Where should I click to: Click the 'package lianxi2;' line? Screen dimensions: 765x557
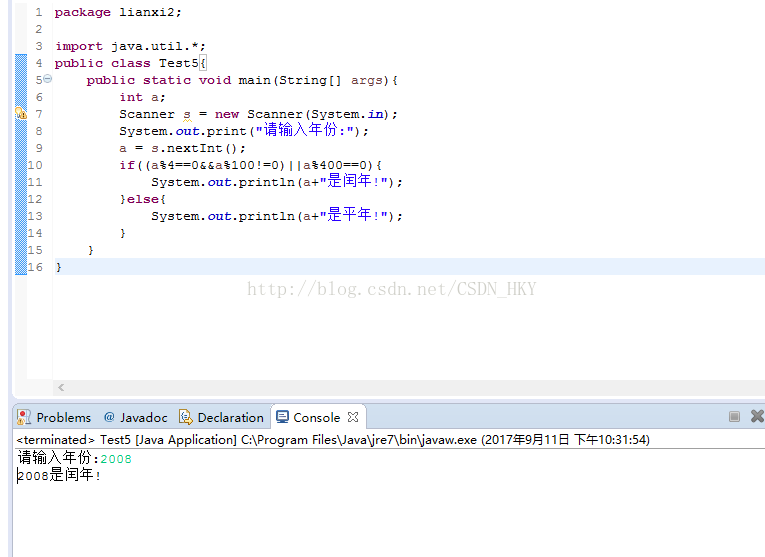pos(118,12)
